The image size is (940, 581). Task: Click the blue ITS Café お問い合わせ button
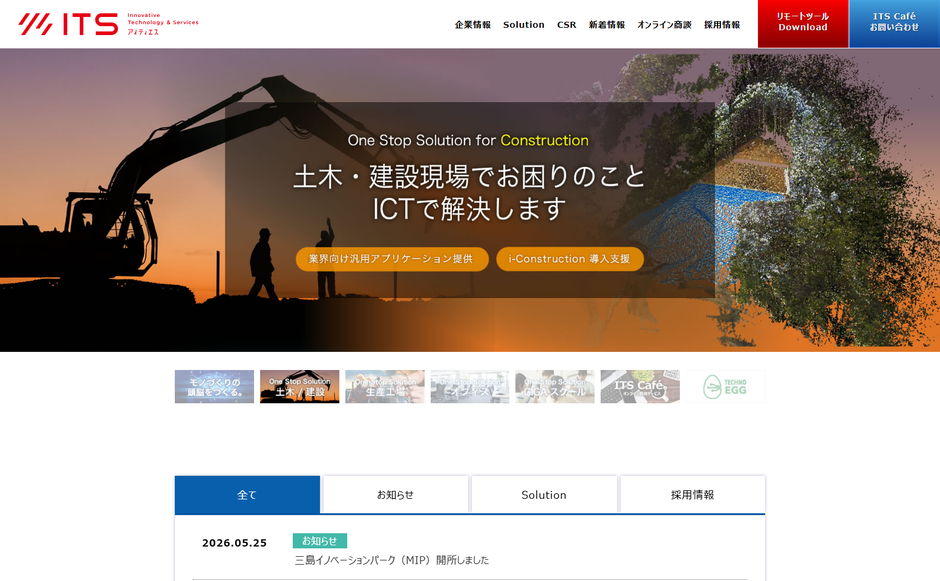tap(894, 23)
